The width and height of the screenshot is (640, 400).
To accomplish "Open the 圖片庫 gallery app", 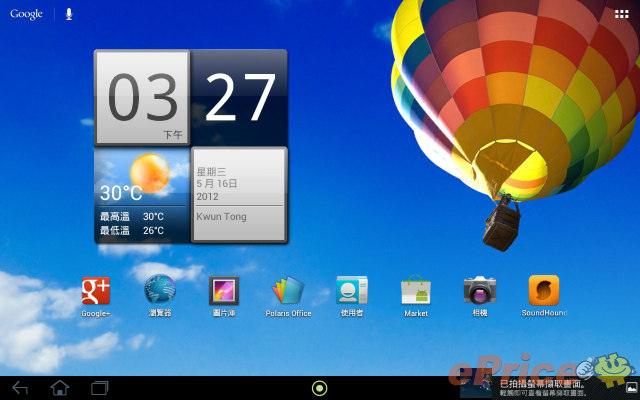I will coord(224,291).
